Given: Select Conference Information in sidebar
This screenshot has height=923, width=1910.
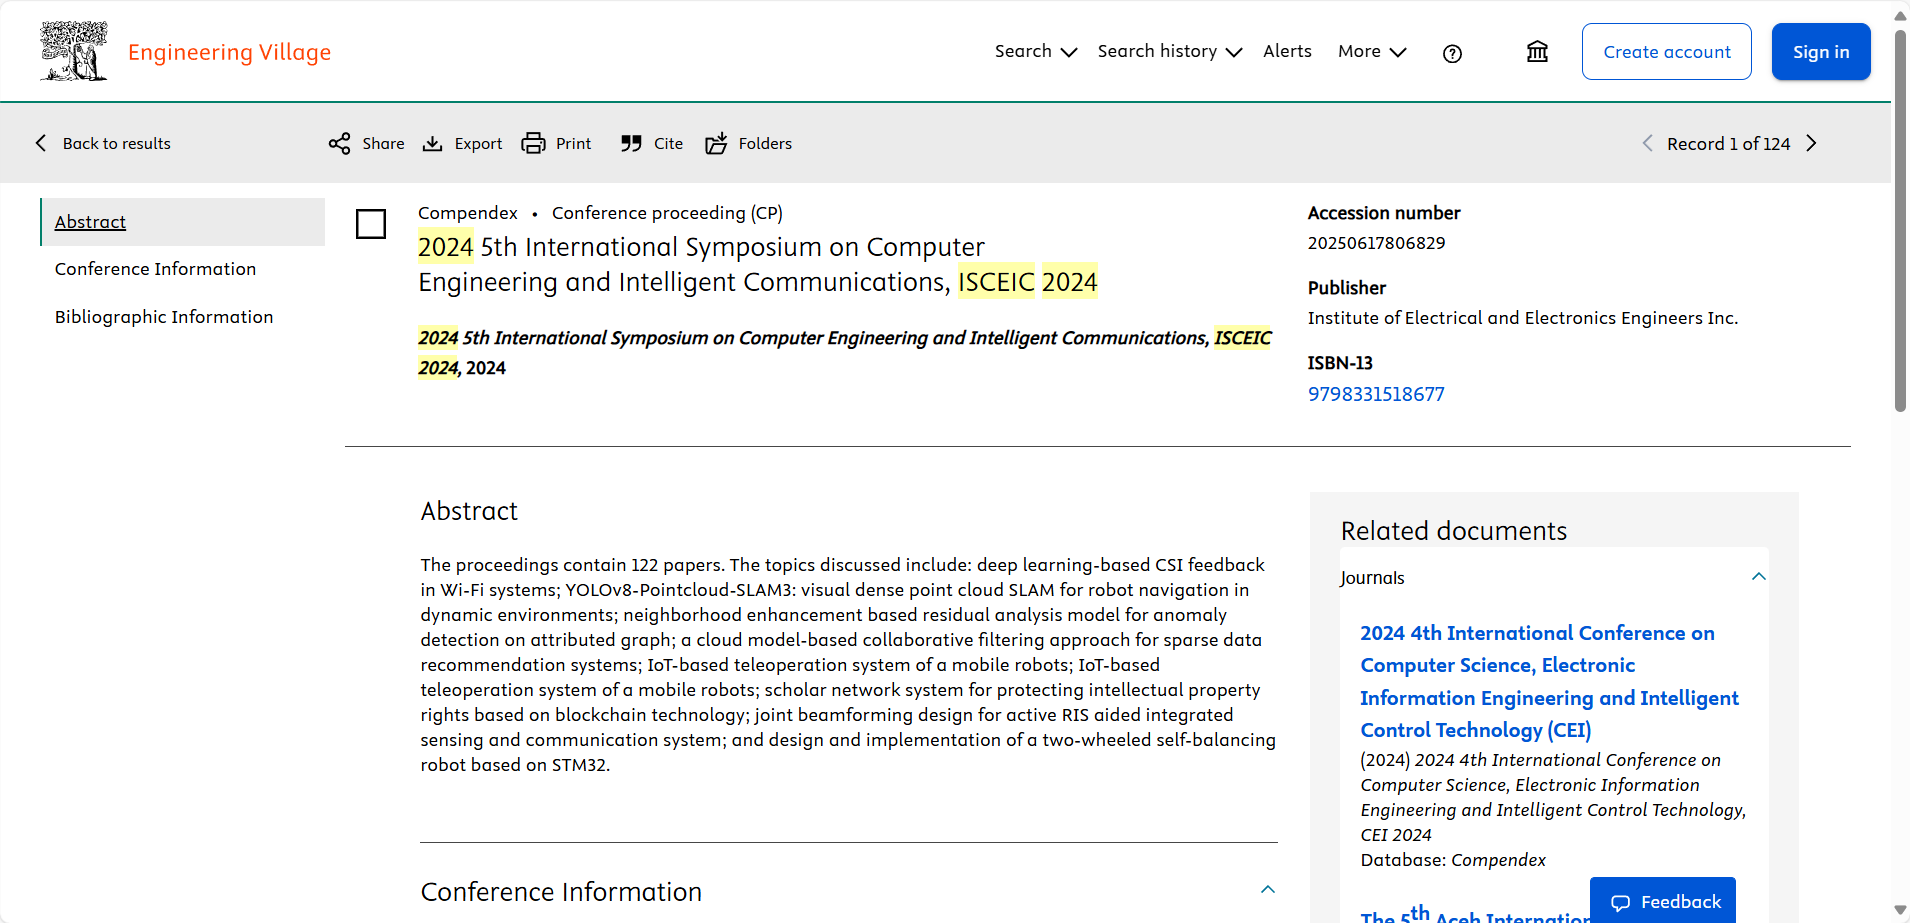Looking at the screenshot, I should tap(155, 269).
